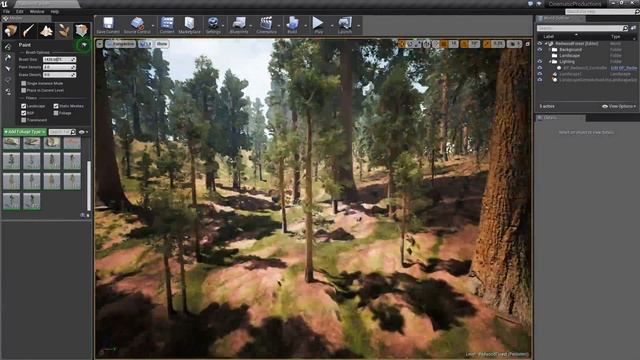Viewport: 640px width, 360px height.
Task: Start Play in editor
Action: tap(318, 25)
